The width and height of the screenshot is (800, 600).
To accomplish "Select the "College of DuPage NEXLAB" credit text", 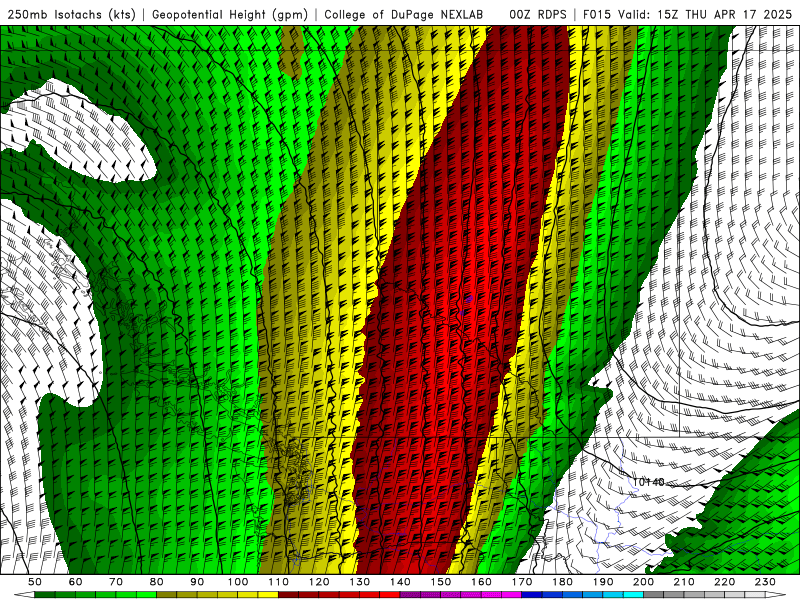I will [x=404, y=15].
